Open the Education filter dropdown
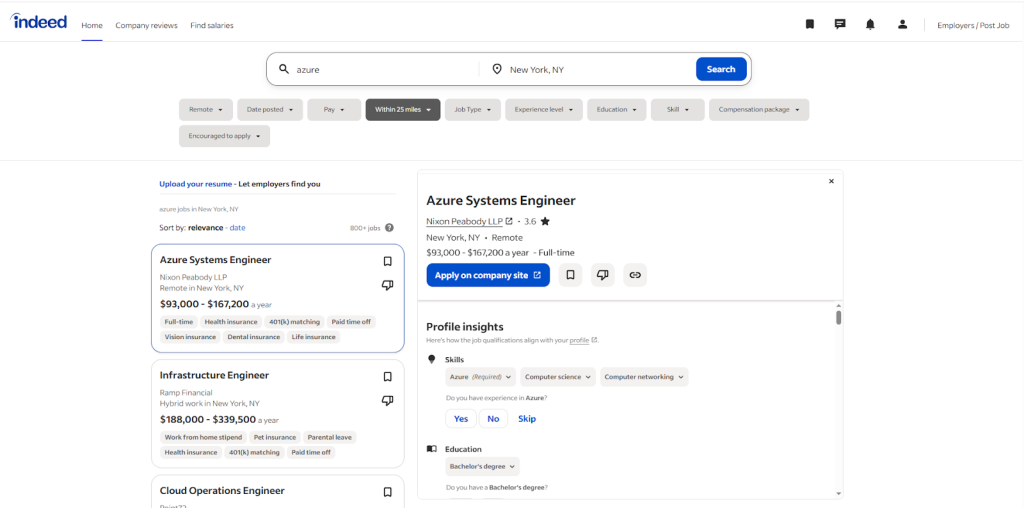This screenshot has height=508, width=1024. point(616,110)
